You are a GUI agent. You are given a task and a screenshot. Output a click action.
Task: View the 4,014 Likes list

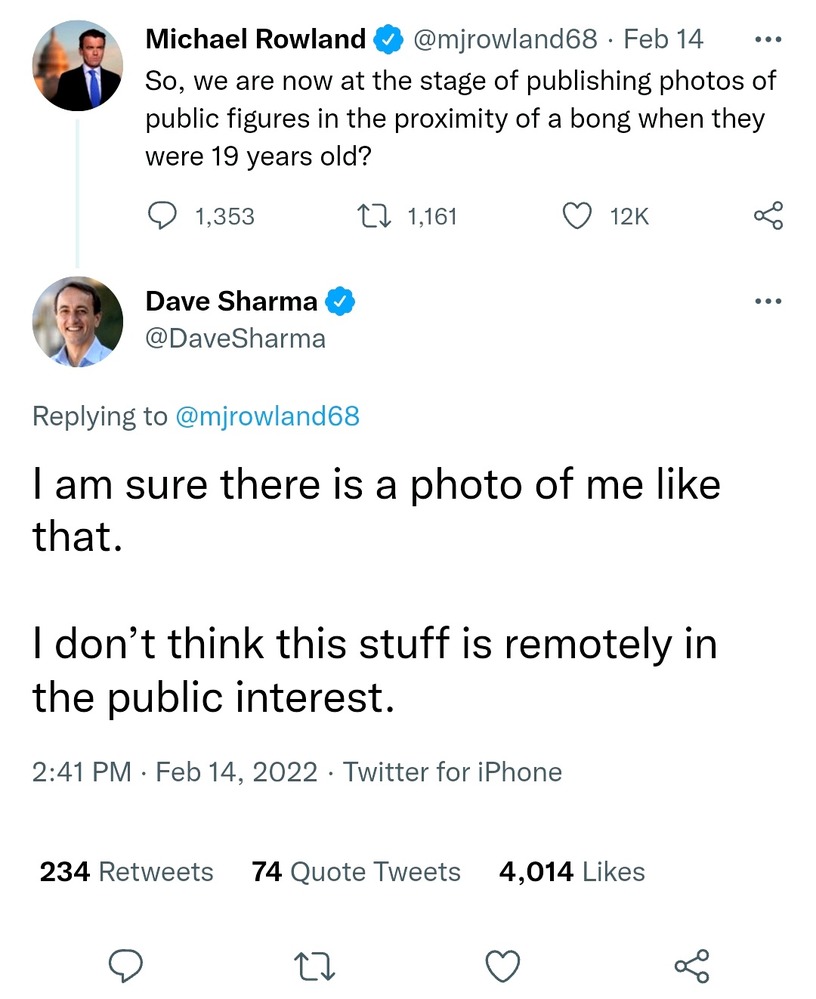pyautogui.click(x=571, y=872)
